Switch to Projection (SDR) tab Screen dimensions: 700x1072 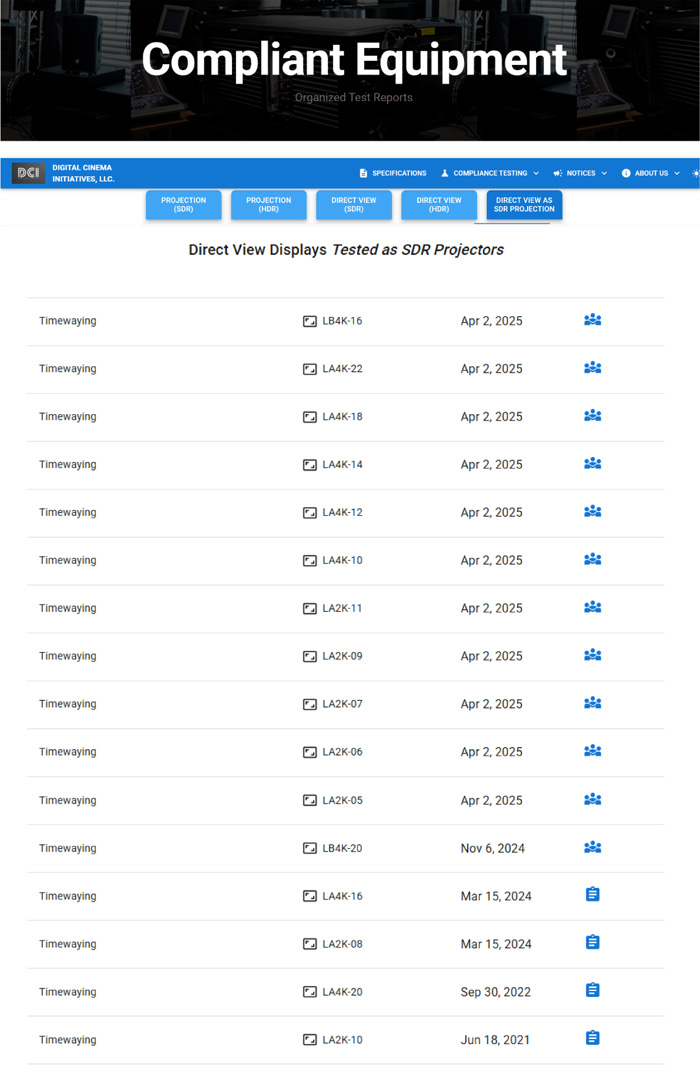tap(183, 205)
